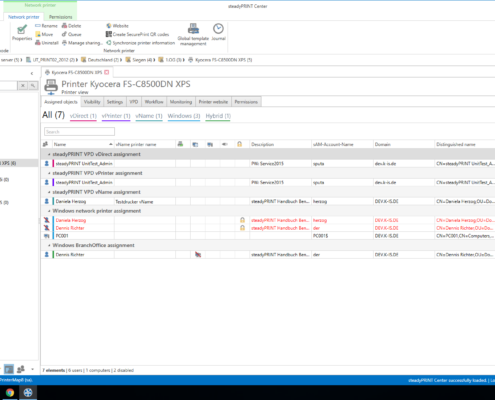Synchronize printer information
This screenshot has height=400, width=495.
[x=140, y=43]
